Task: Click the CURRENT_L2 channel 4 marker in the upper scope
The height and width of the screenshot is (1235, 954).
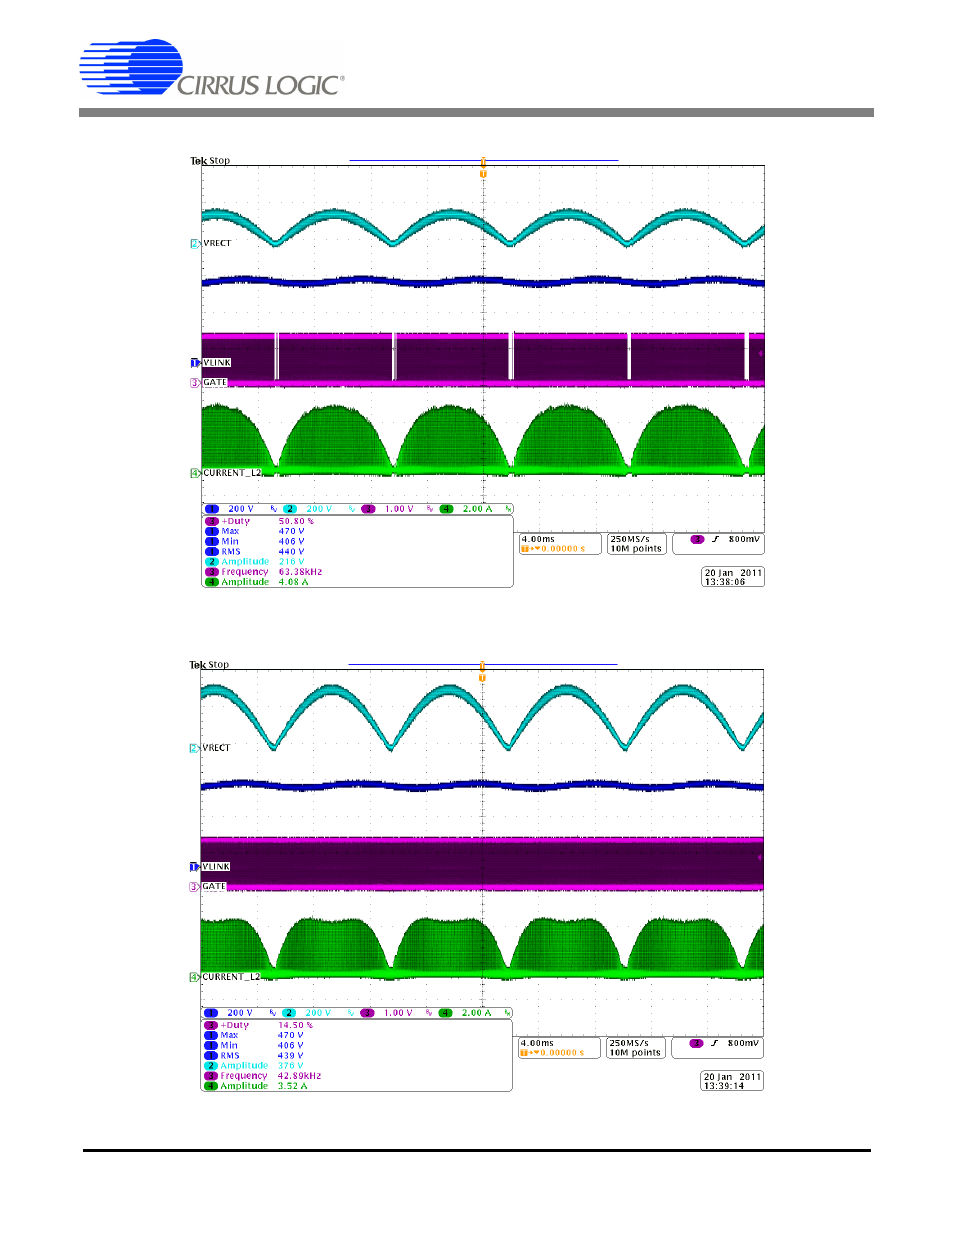Action: 195,473
